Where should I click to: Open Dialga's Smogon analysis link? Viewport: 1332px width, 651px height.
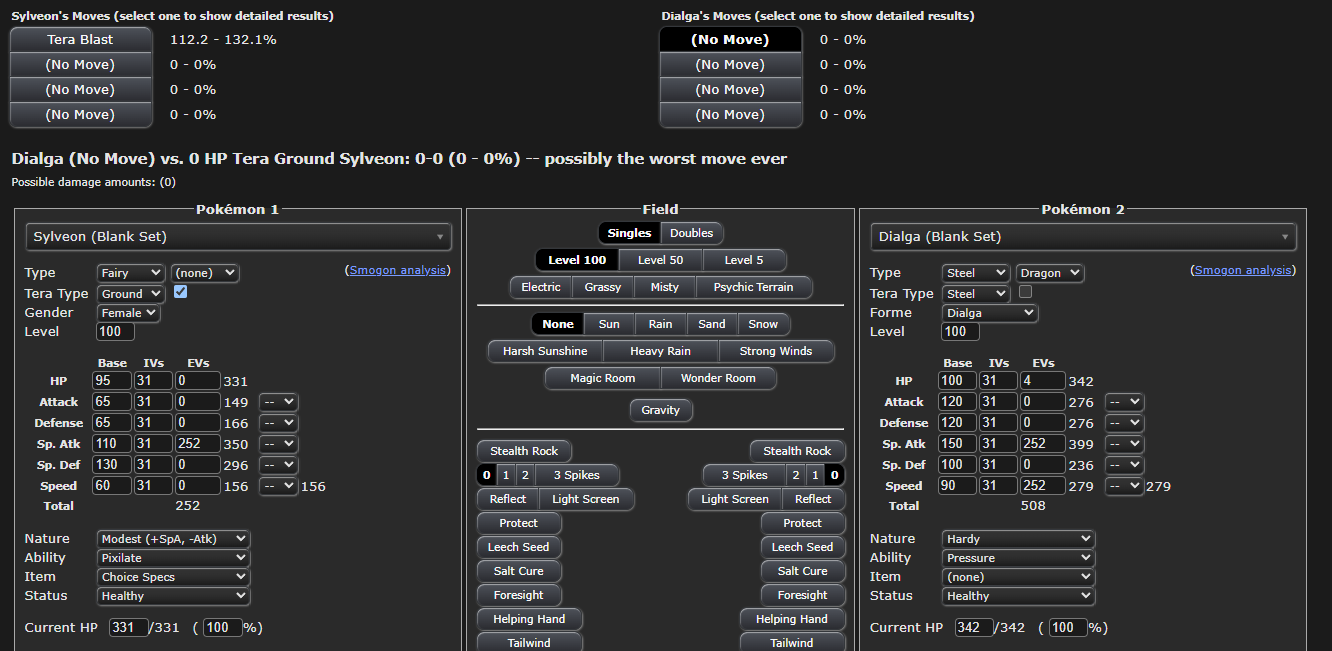pos(1243,270)
